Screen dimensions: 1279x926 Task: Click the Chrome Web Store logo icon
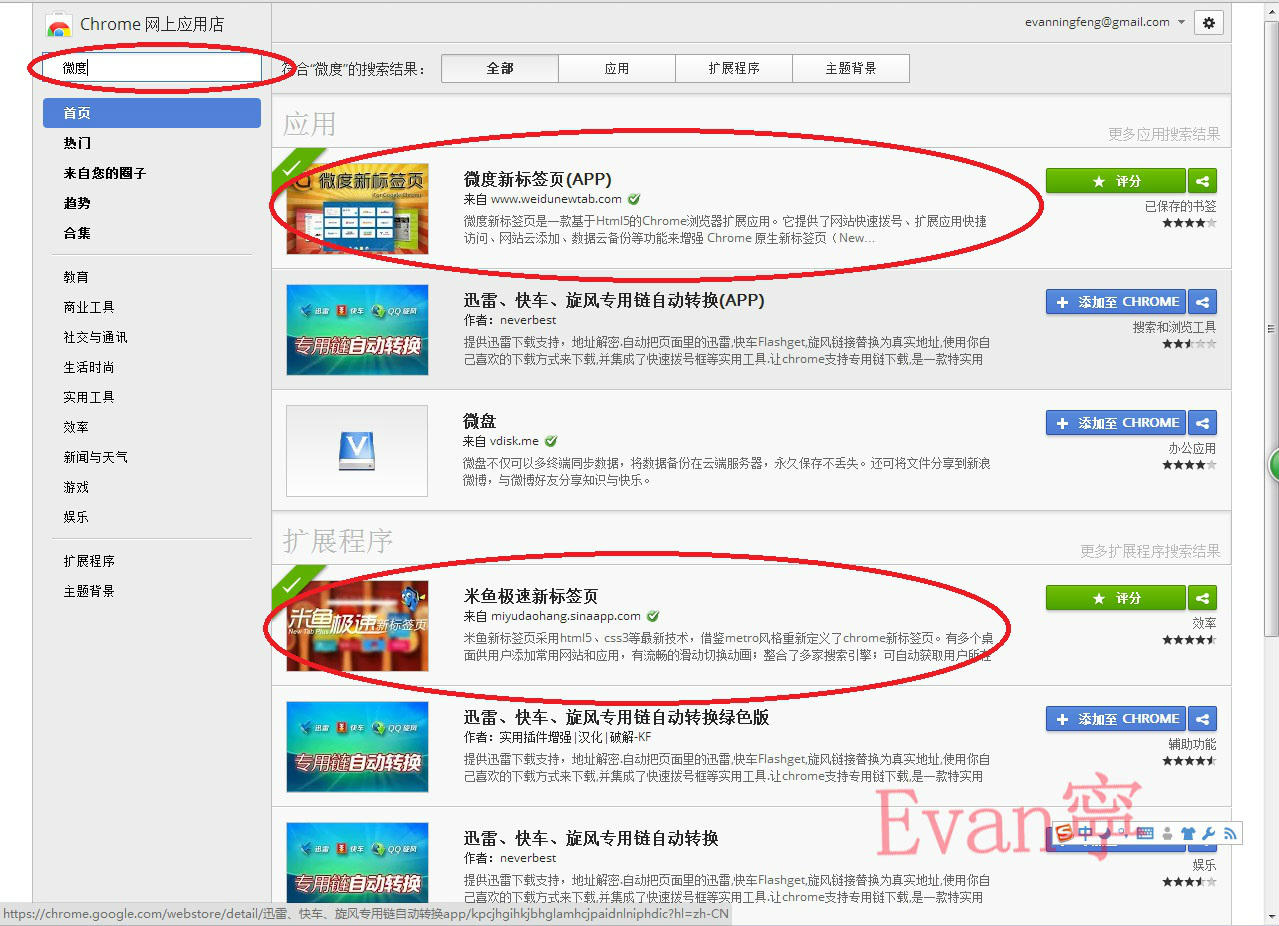coord(58,24)
